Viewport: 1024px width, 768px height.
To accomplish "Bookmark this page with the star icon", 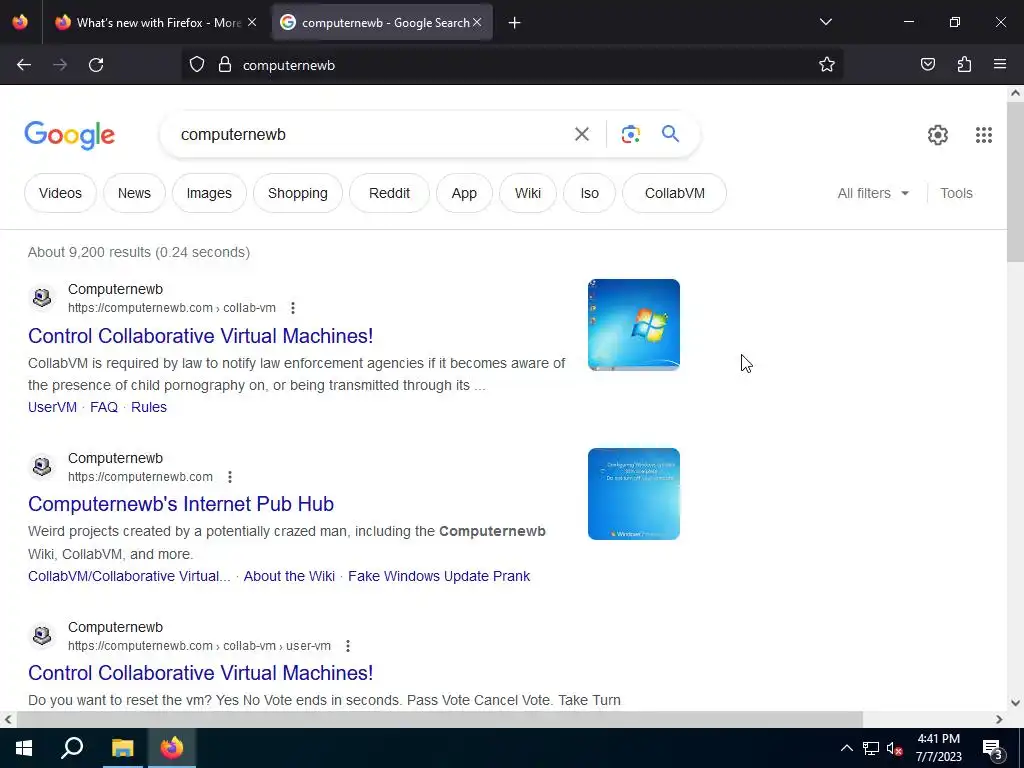I will click(x=827, y=65).
